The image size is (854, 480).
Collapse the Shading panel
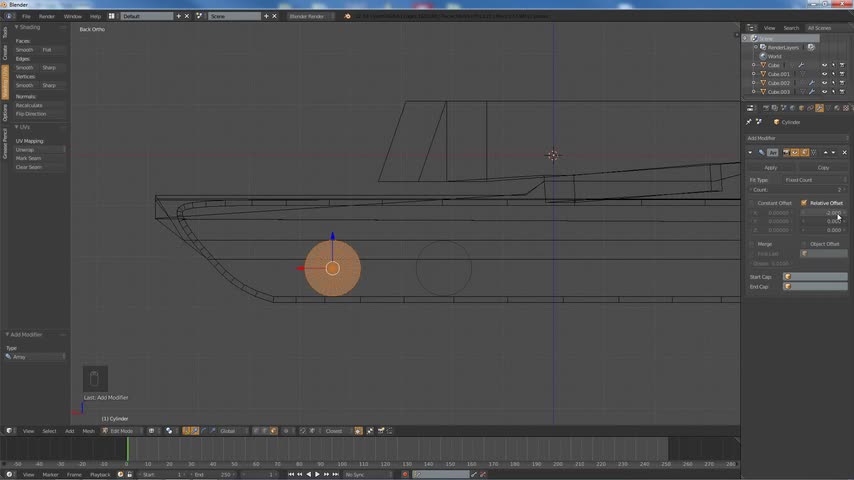tap(16, 27)
